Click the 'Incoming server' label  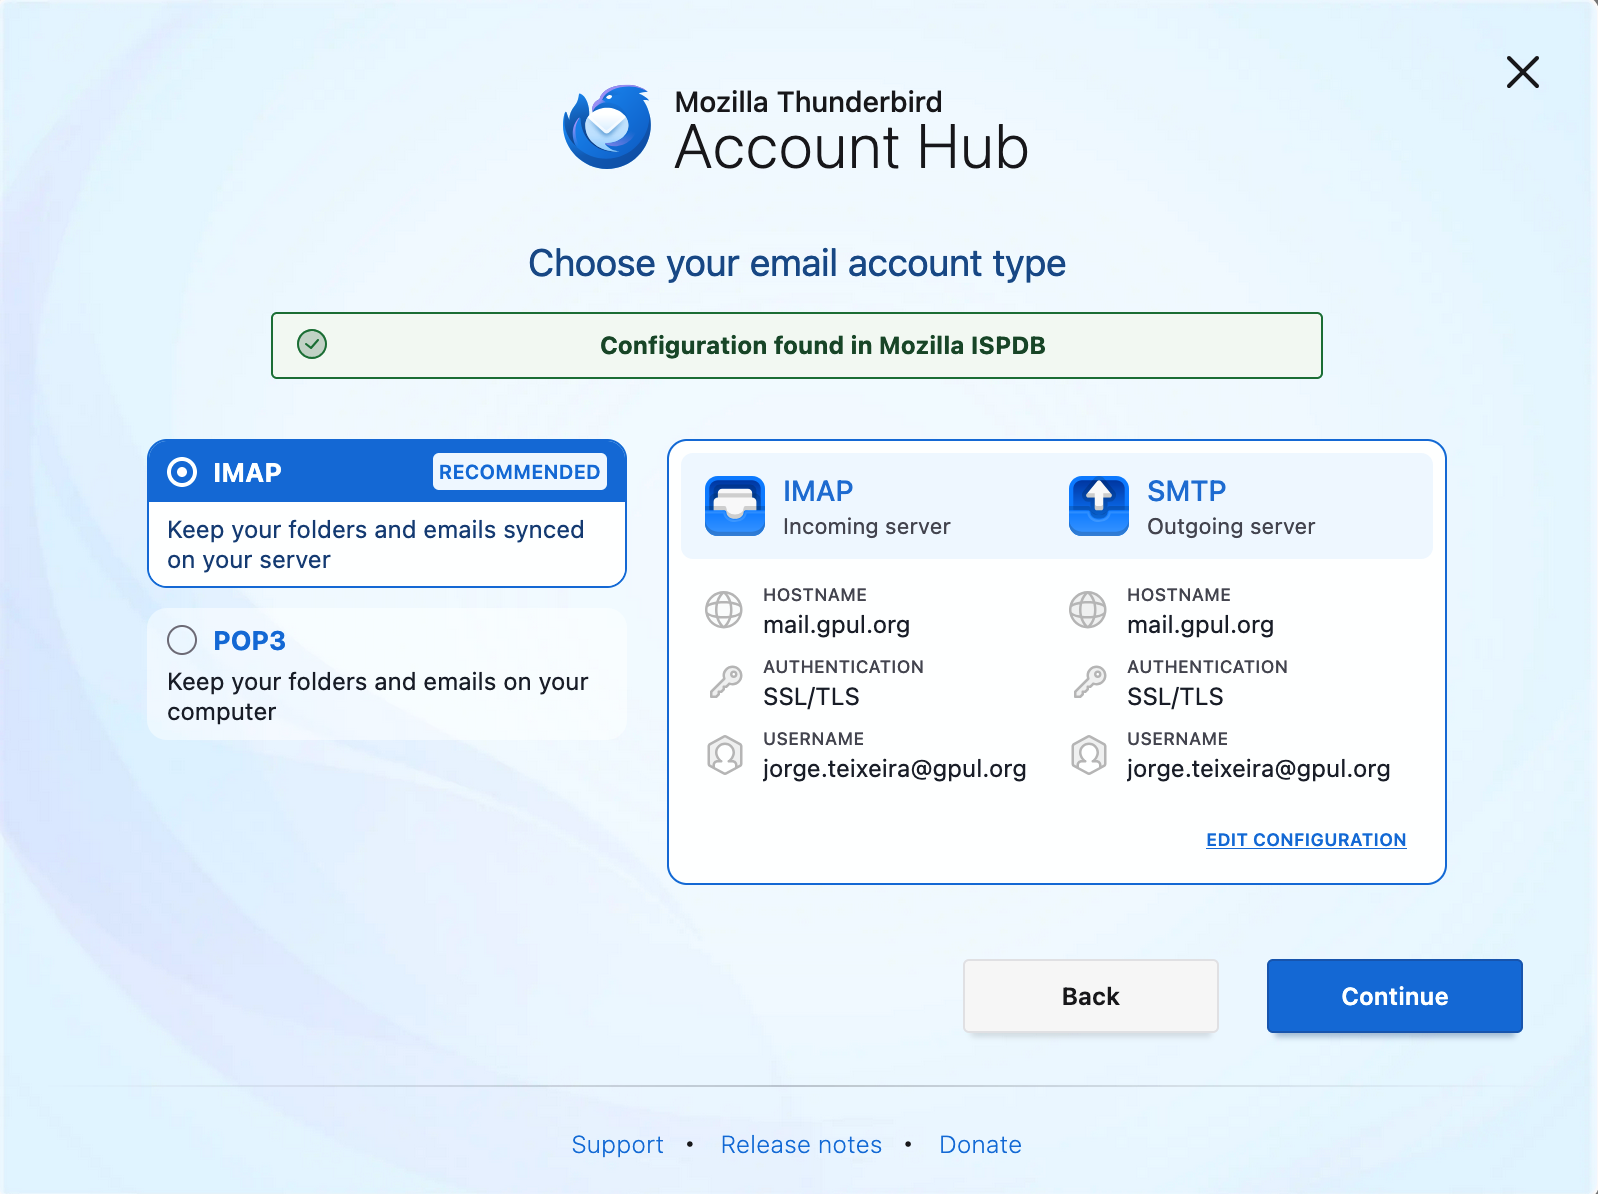point(866,527)
